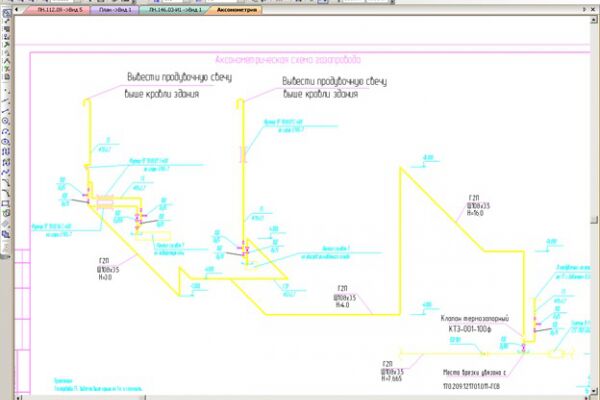The width and height of the screenshot is (600, 400).
Task: Click the horizontal scrollbar left arrow
Action: coord(19,398)
